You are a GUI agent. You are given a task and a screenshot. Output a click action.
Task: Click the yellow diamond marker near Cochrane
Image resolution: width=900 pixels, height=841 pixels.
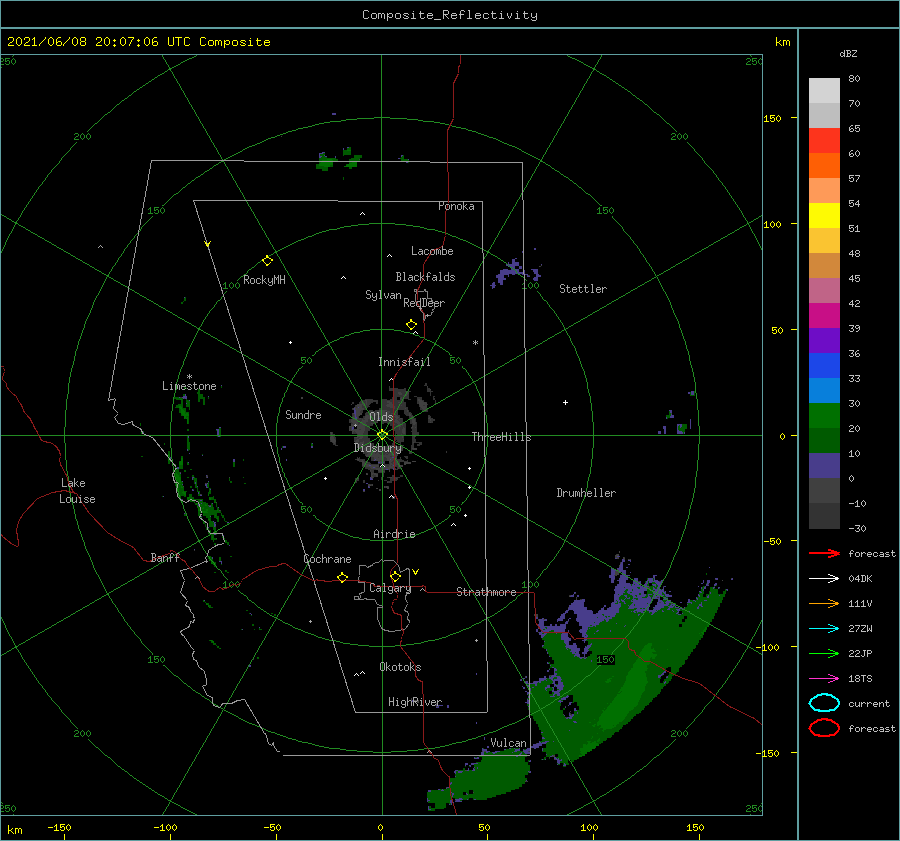tap(343, 578)
